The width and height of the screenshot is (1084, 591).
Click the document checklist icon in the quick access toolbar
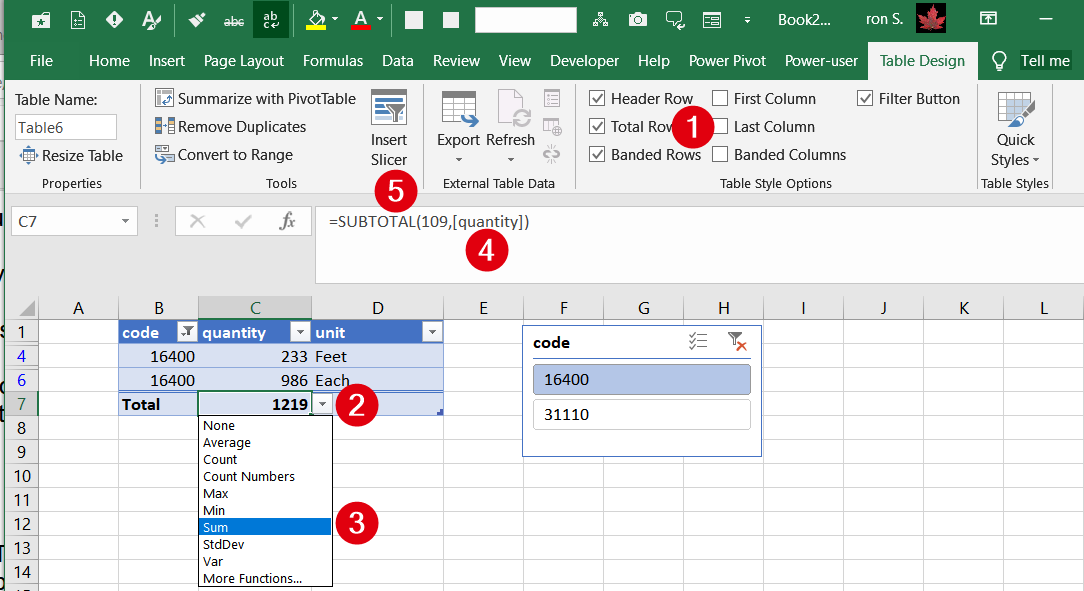[x=78, y=20]
